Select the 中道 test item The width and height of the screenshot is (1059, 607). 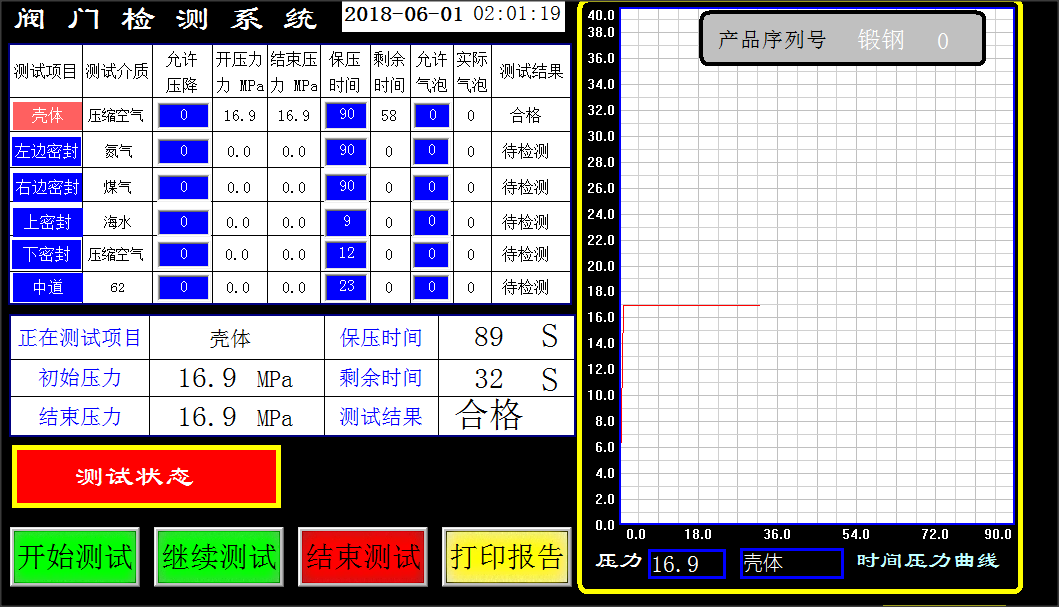click(46, 287)
